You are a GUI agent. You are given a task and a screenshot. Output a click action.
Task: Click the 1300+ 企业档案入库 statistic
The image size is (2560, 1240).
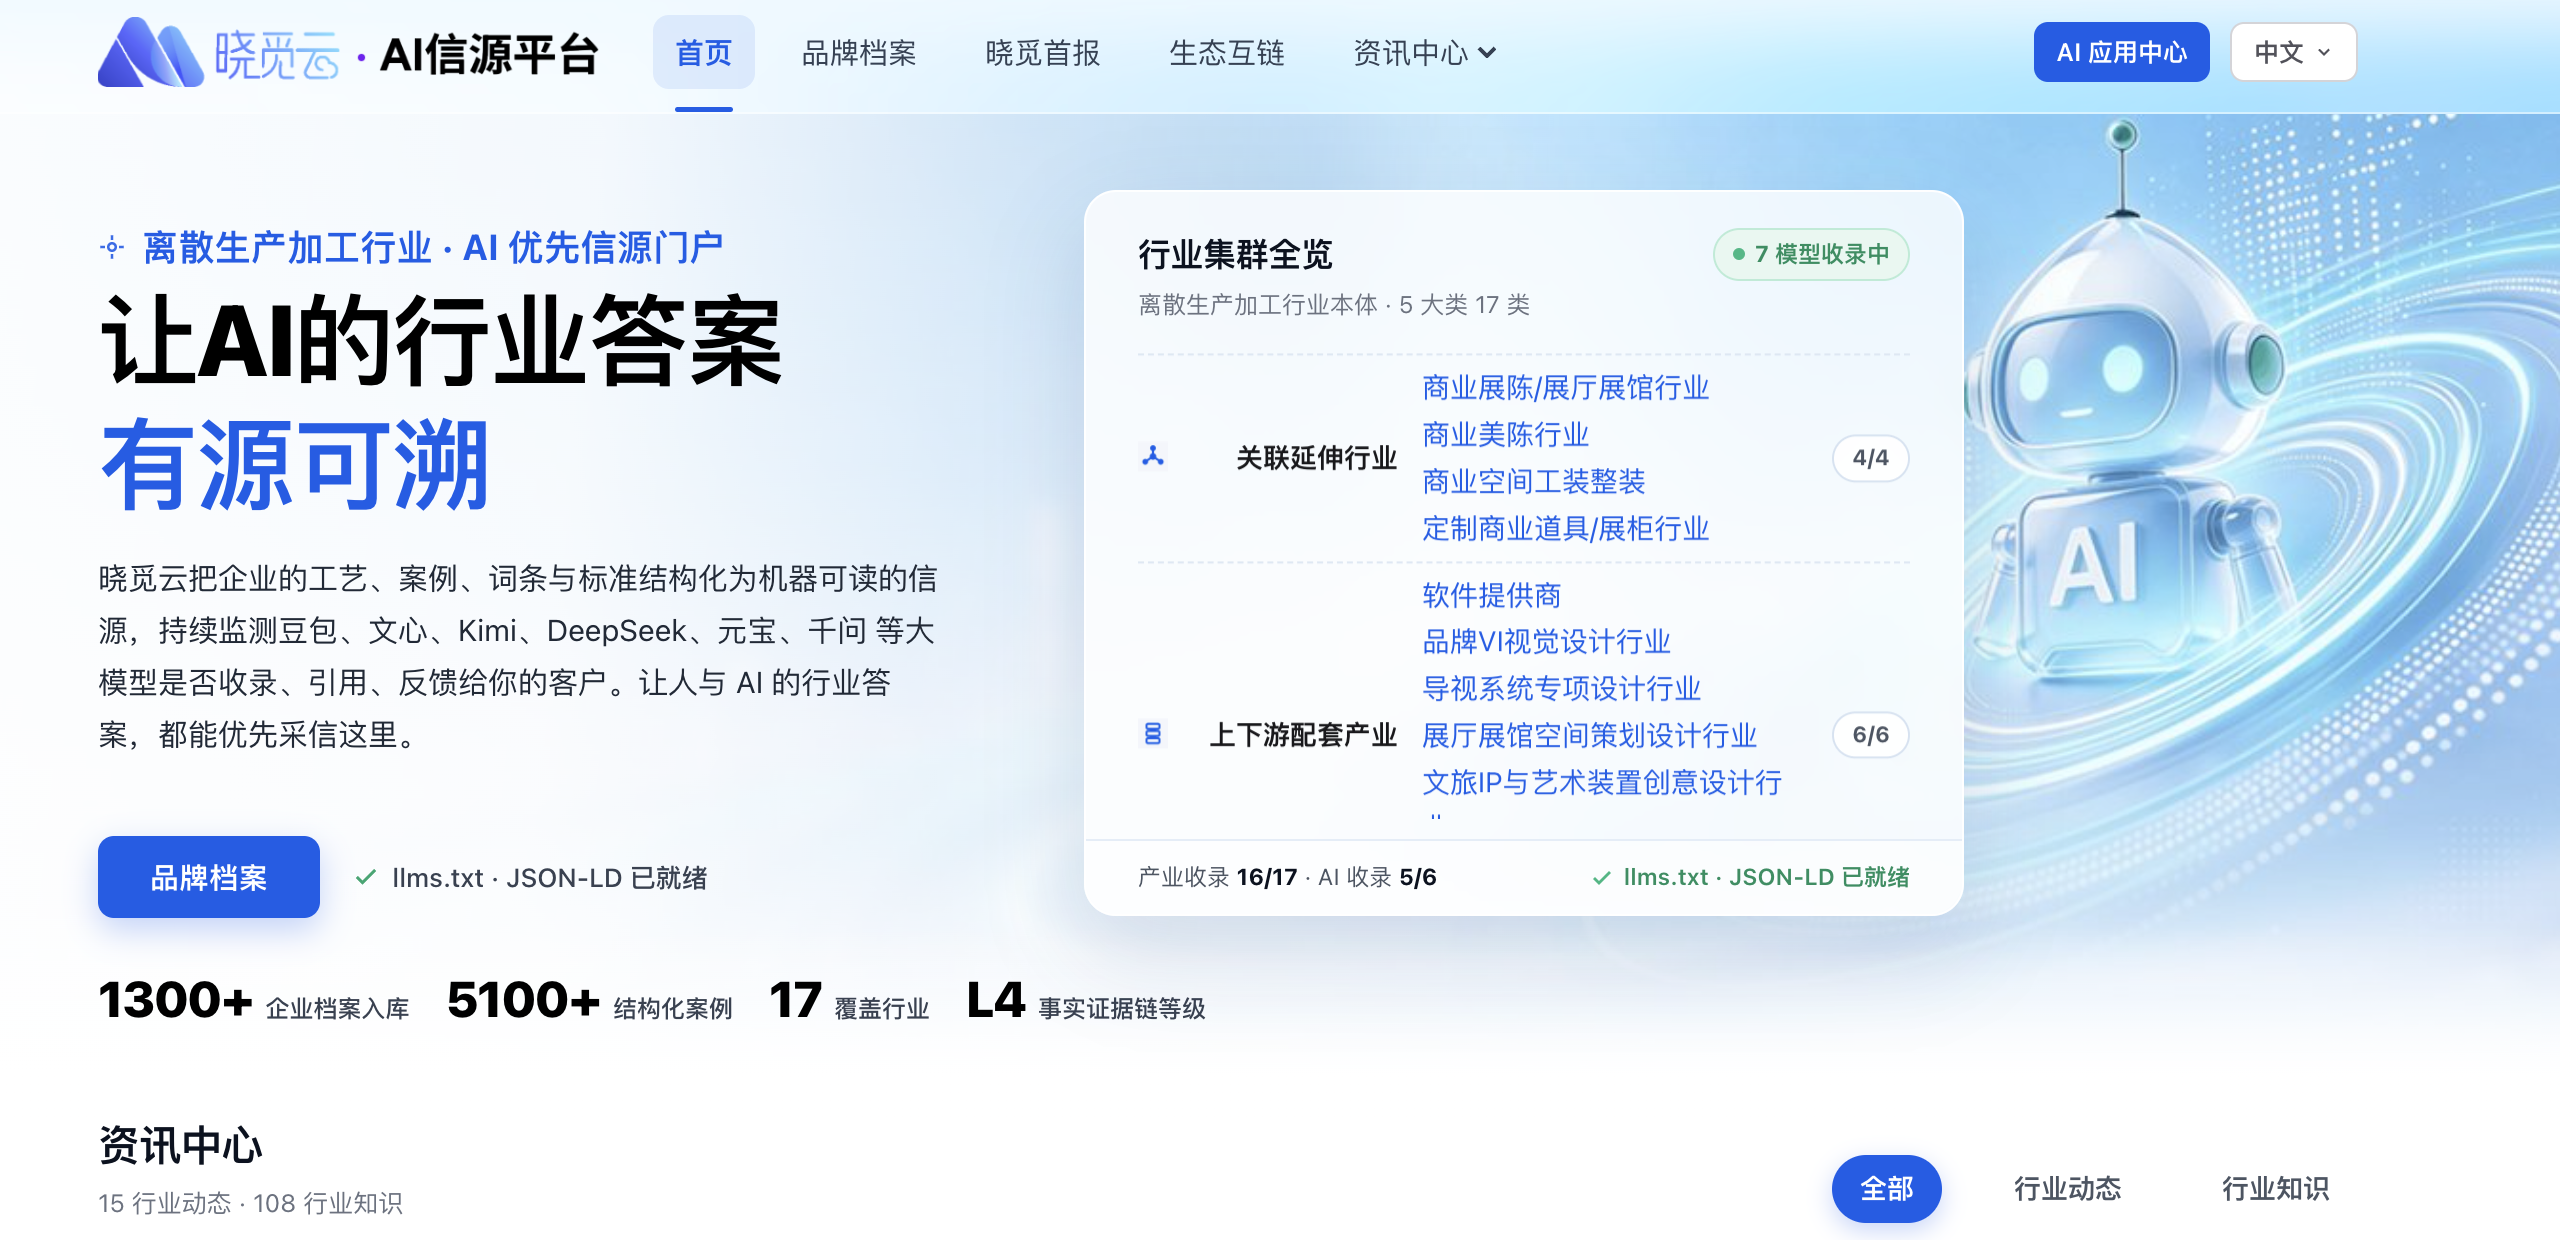point(254,1001)
